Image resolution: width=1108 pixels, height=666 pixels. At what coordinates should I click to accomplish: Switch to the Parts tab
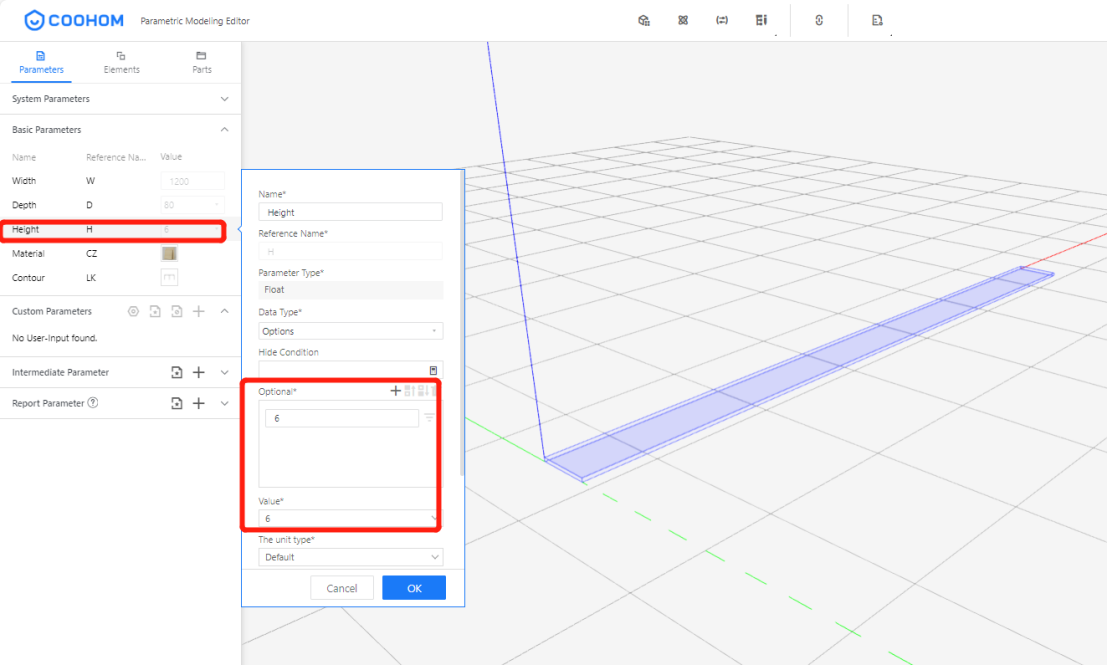click(201, 62)
